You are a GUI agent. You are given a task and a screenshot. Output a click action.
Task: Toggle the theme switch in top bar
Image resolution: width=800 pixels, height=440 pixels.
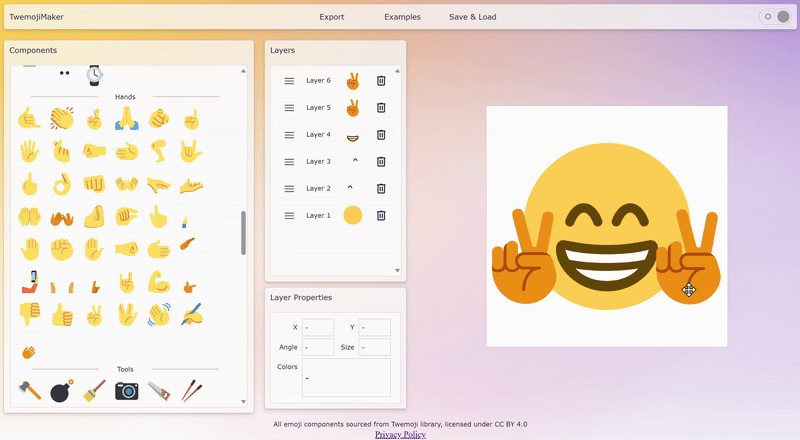click(x=775, y=16)
